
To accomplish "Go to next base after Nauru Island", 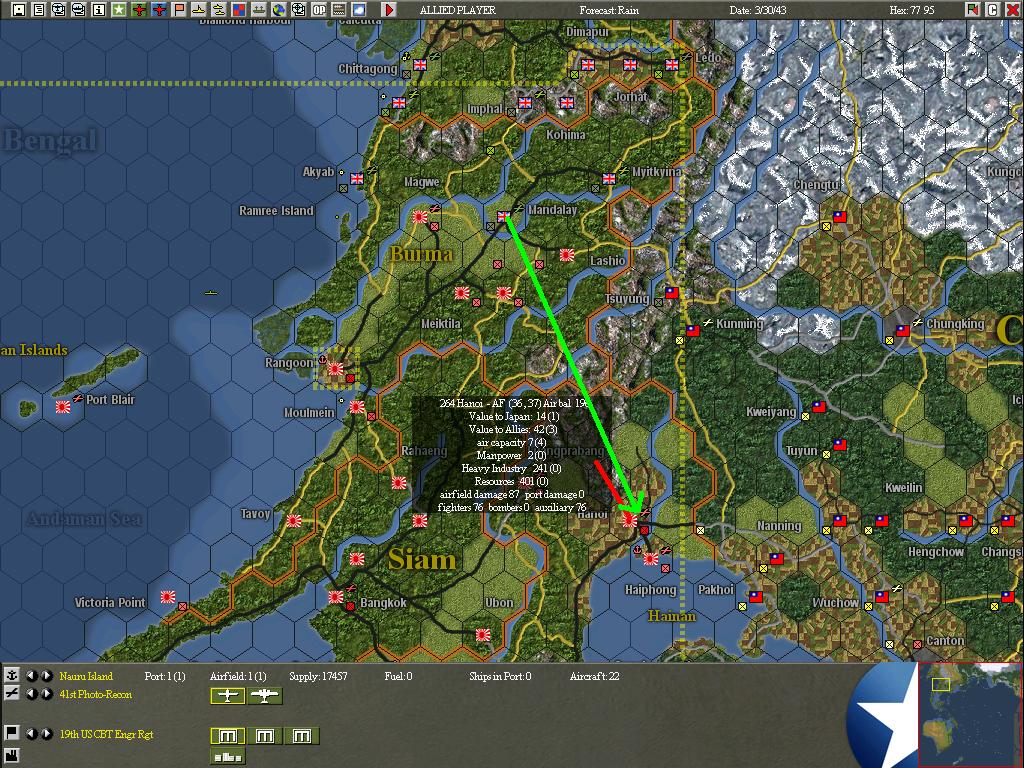I will coord(47,676).
